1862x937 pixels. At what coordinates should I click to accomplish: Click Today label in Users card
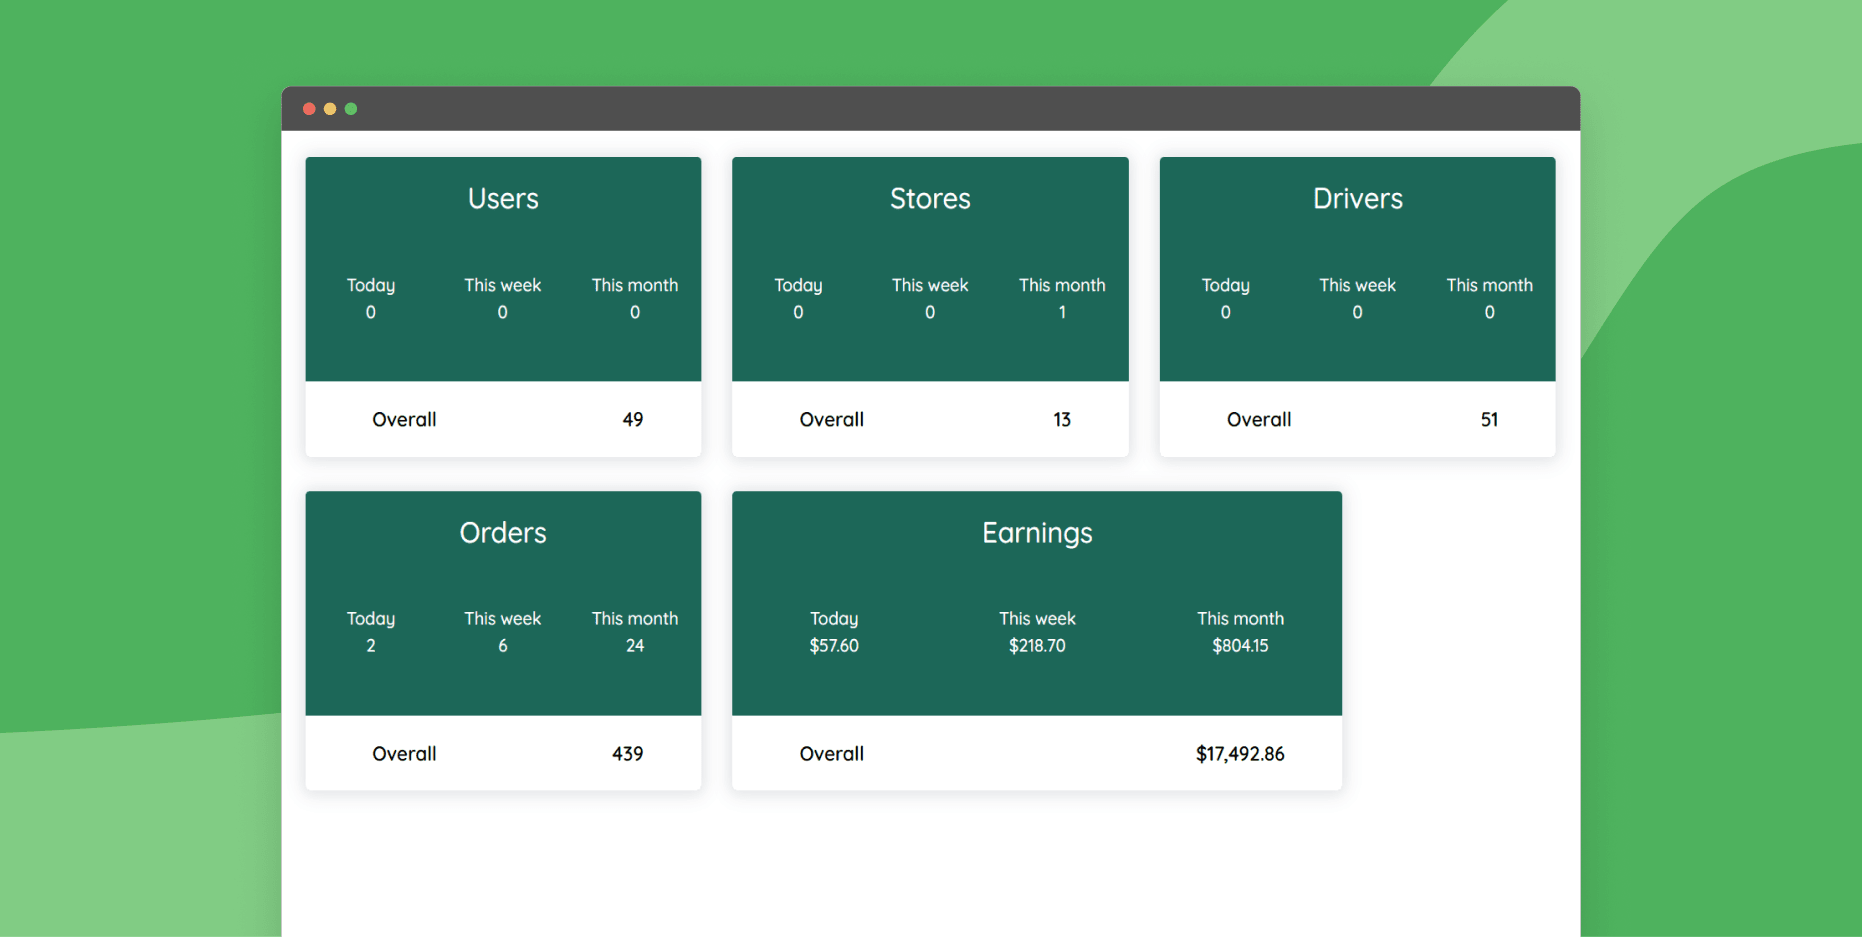[371, 286]
